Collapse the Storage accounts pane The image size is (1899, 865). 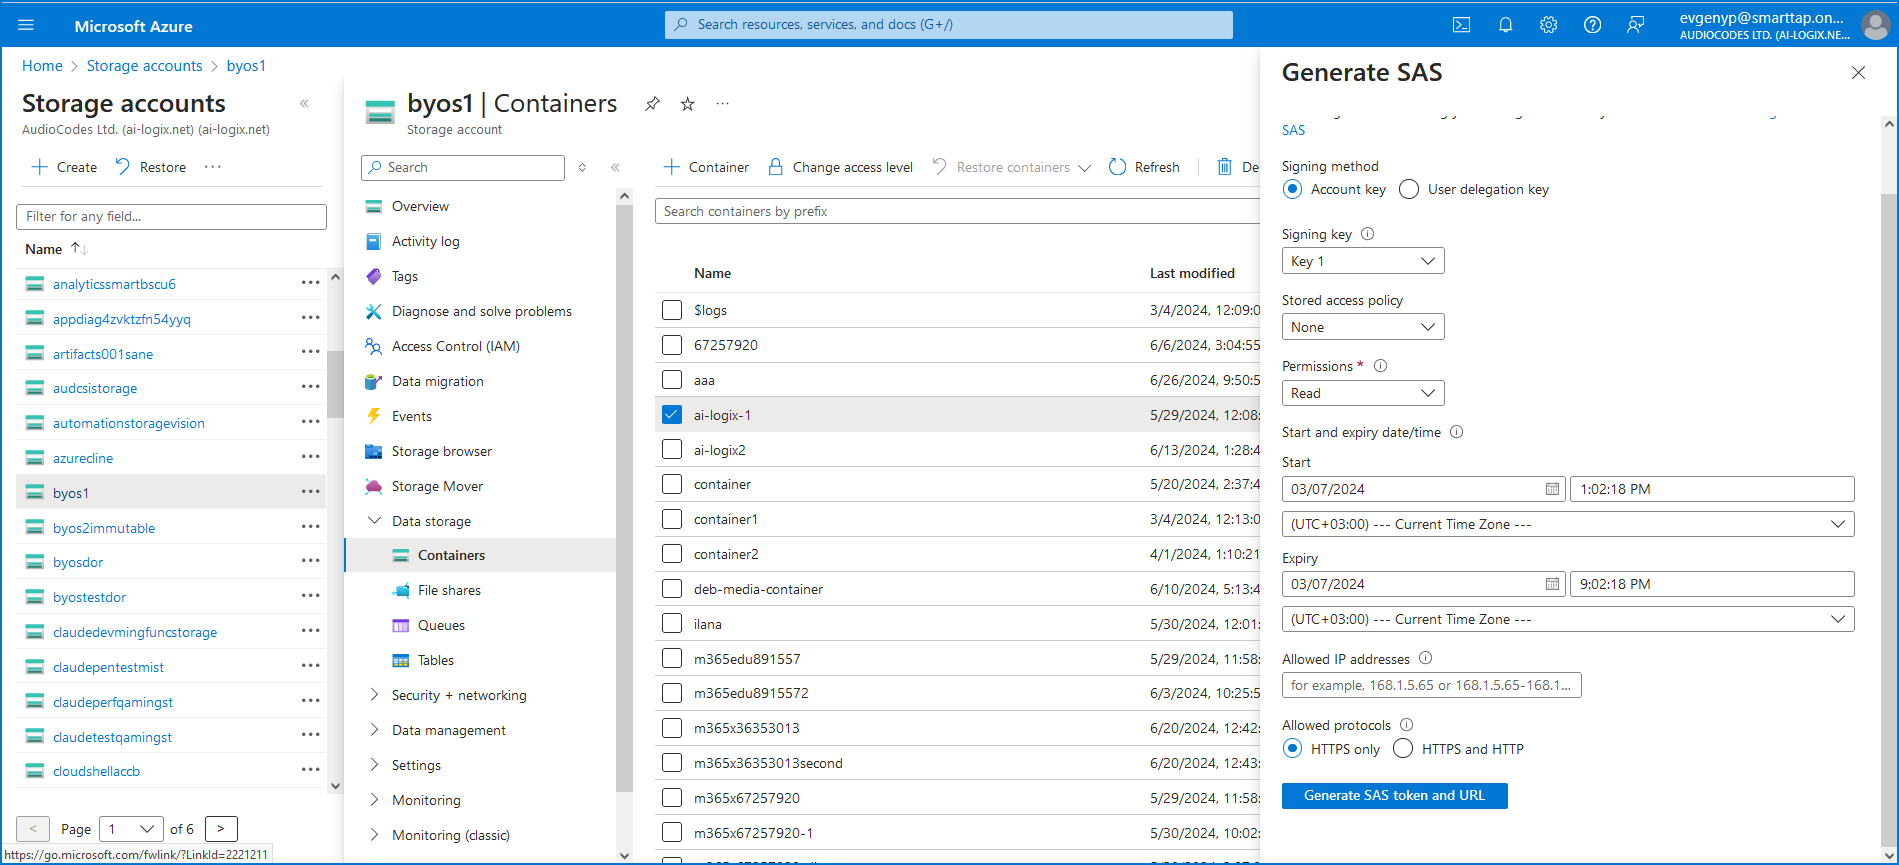(305, 103)
